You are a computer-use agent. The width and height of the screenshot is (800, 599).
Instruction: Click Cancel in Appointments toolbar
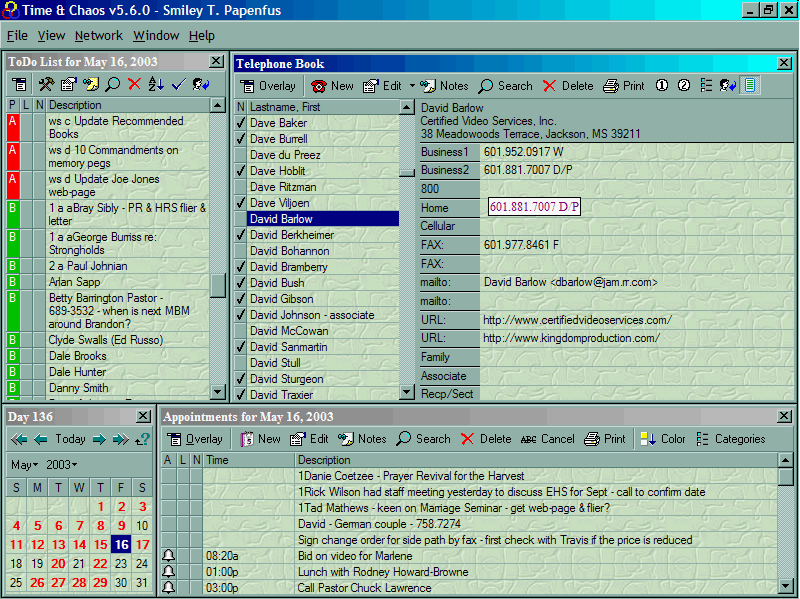547,439
